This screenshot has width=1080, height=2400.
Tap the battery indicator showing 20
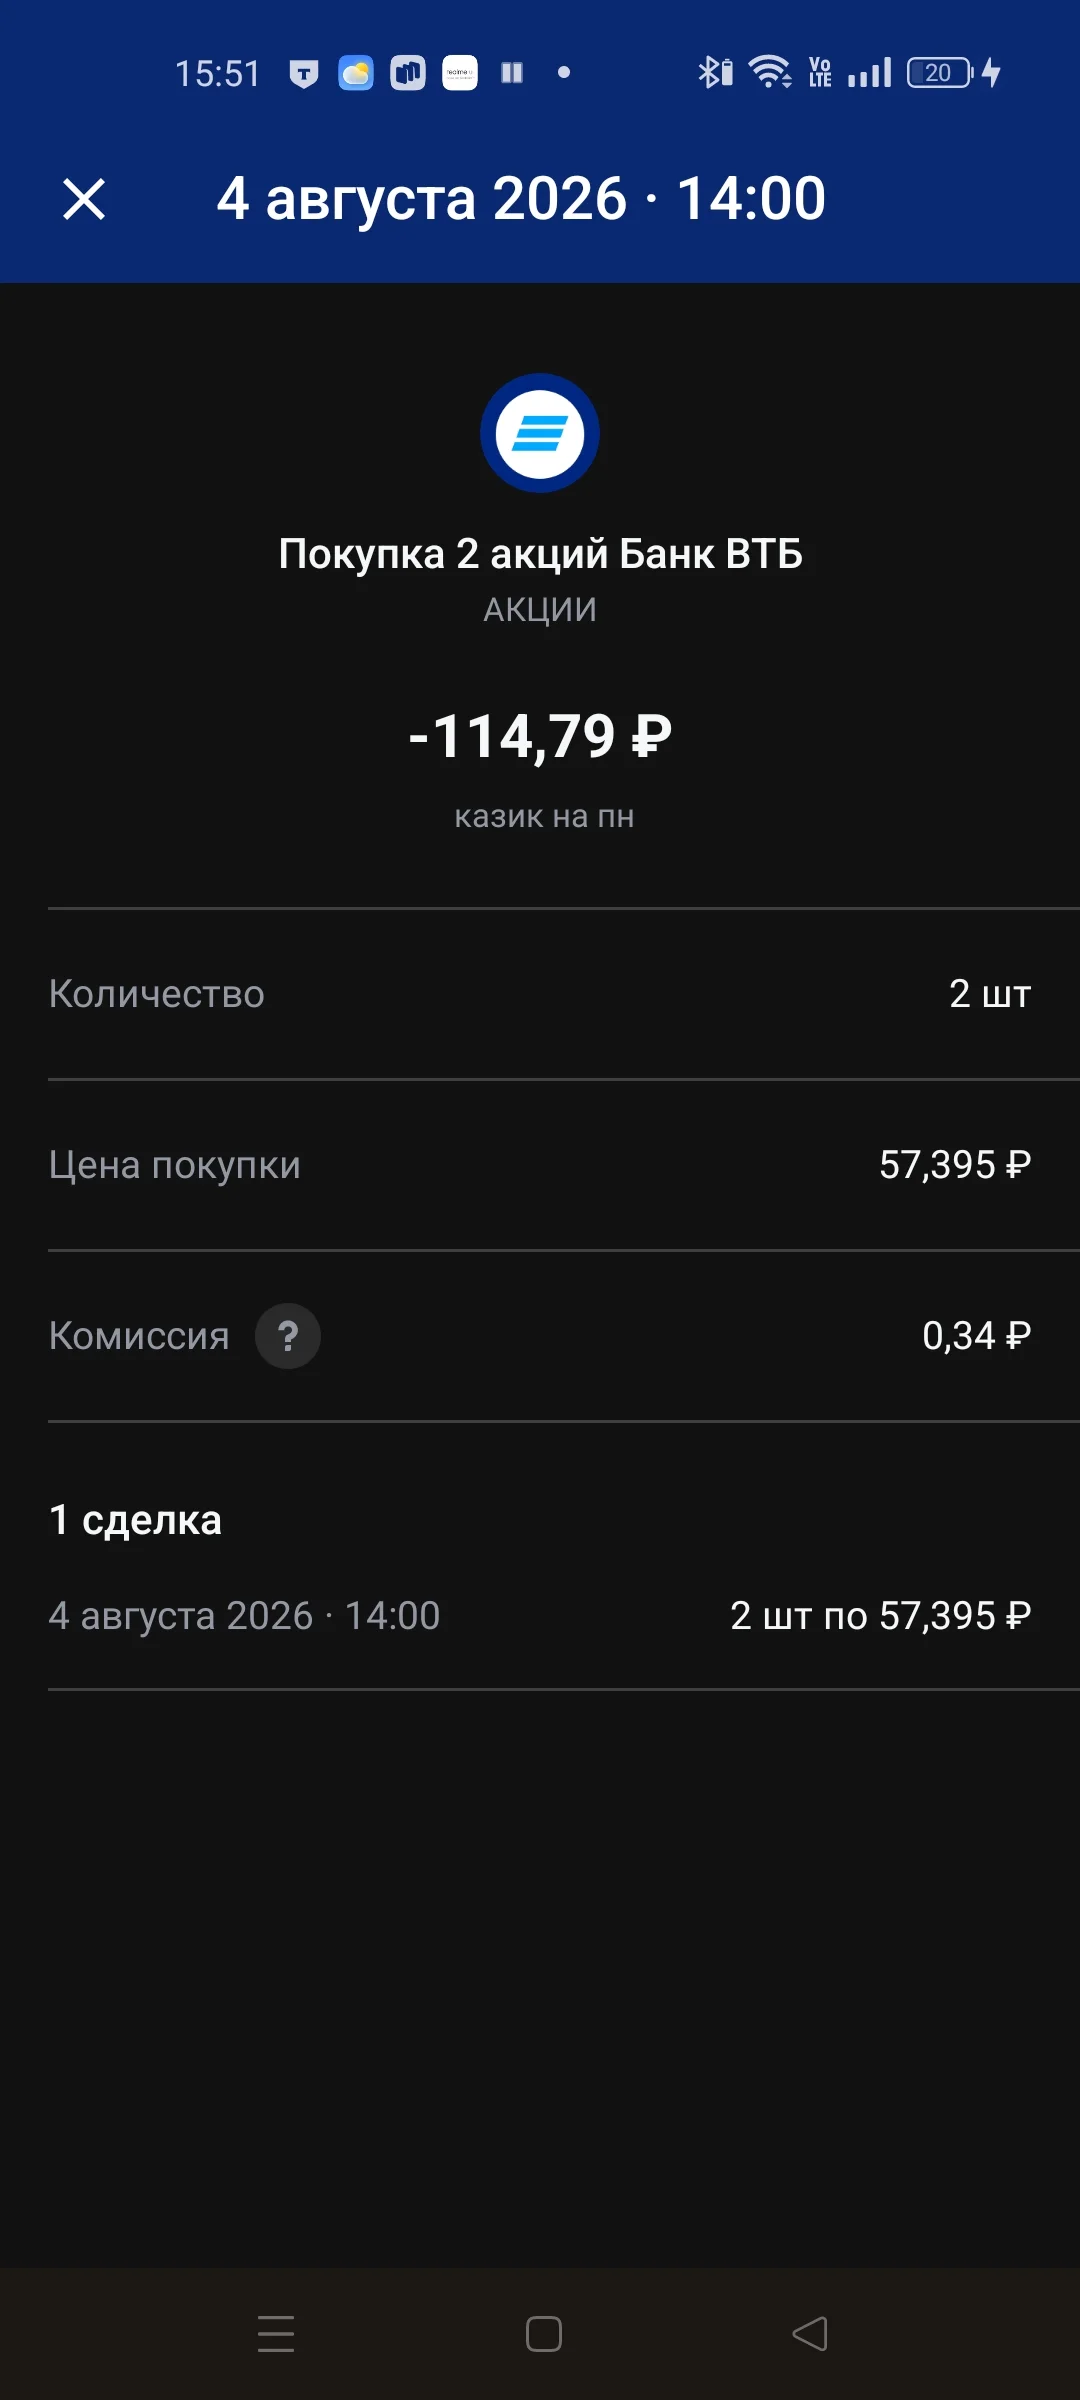[940, 73]
